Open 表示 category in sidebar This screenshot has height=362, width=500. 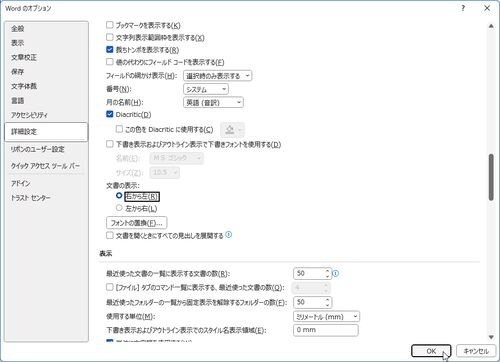tap(46, 43)
